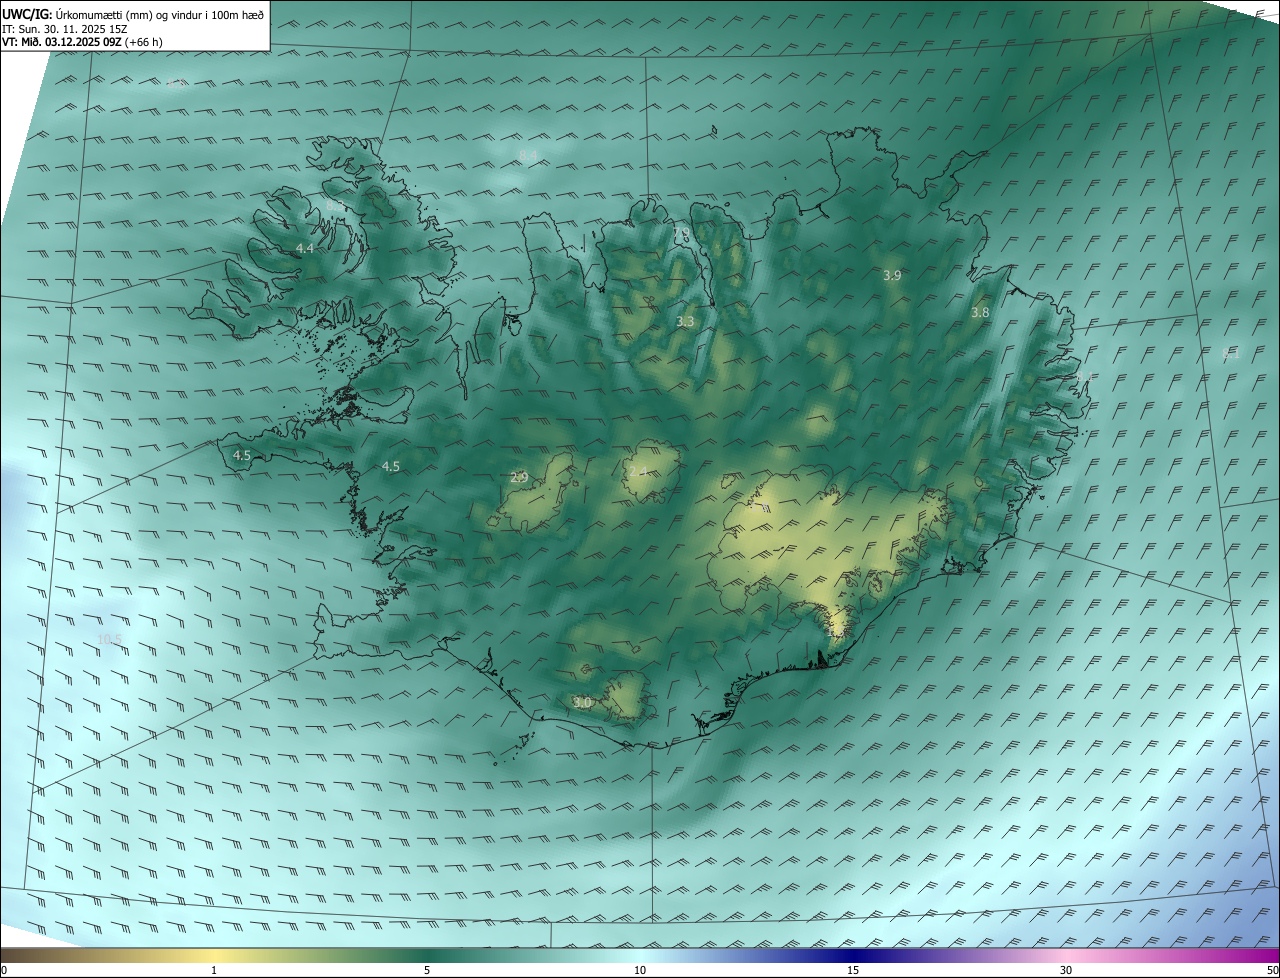
Task: Select the 3.8 value label on the map
Action: [980, 312]
